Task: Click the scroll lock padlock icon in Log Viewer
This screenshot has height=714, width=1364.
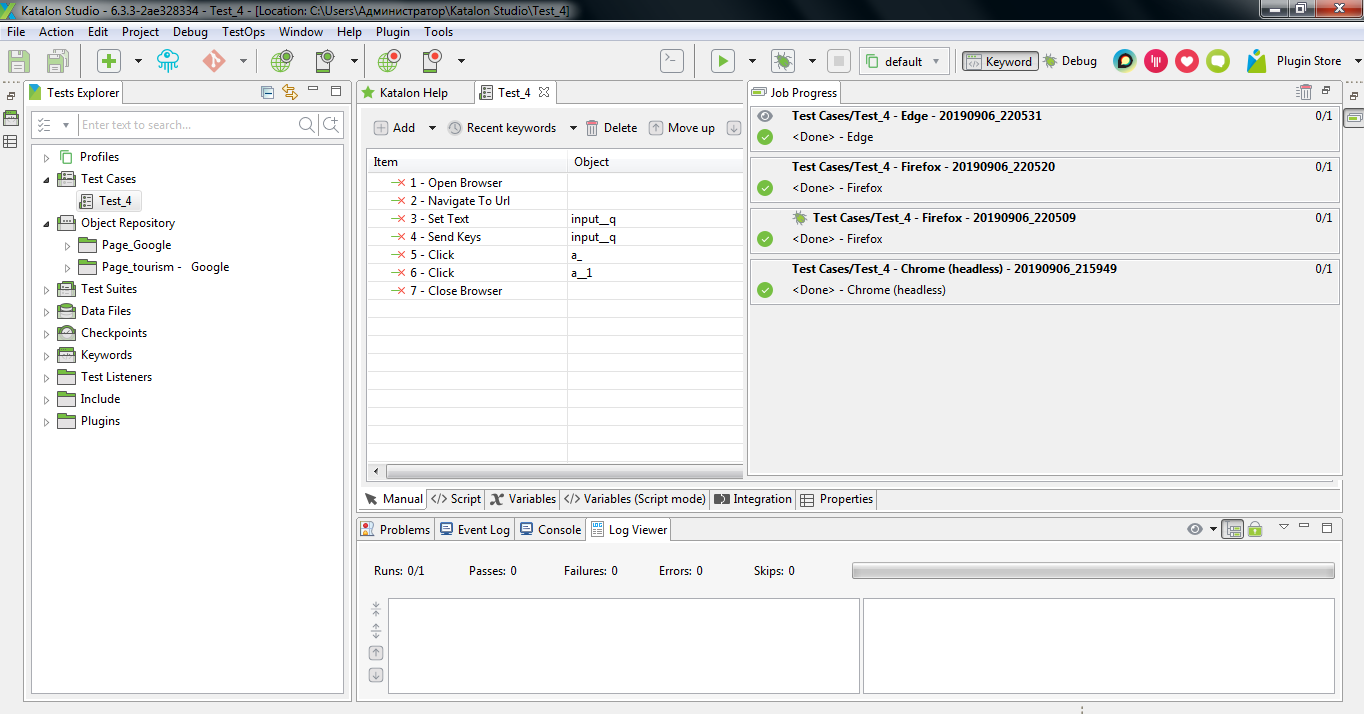Action: (x=1255, y=529)
